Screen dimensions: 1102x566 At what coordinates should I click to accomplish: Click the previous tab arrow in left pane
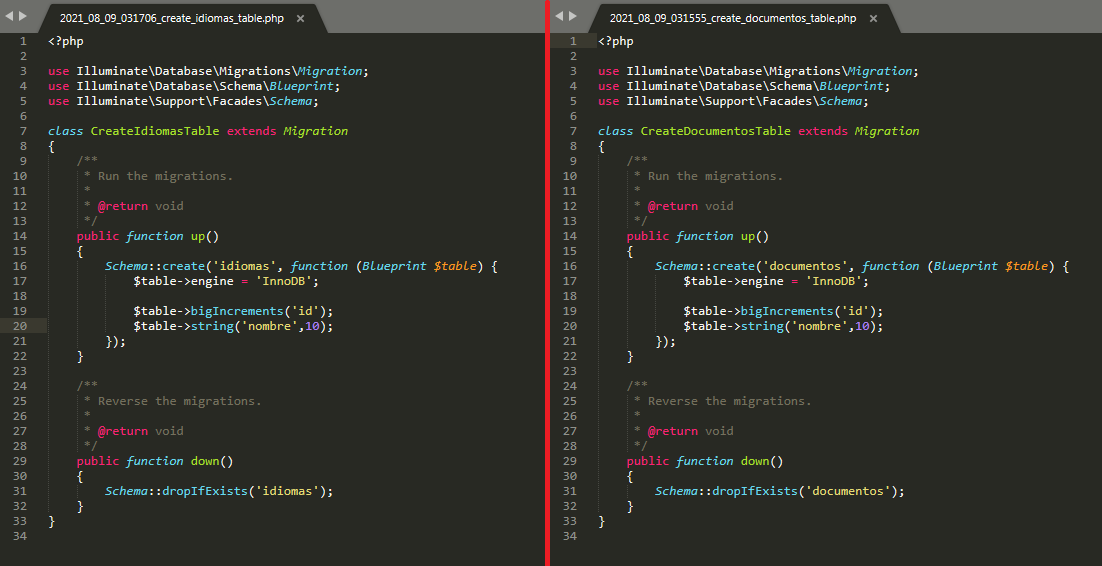[10, 16]
